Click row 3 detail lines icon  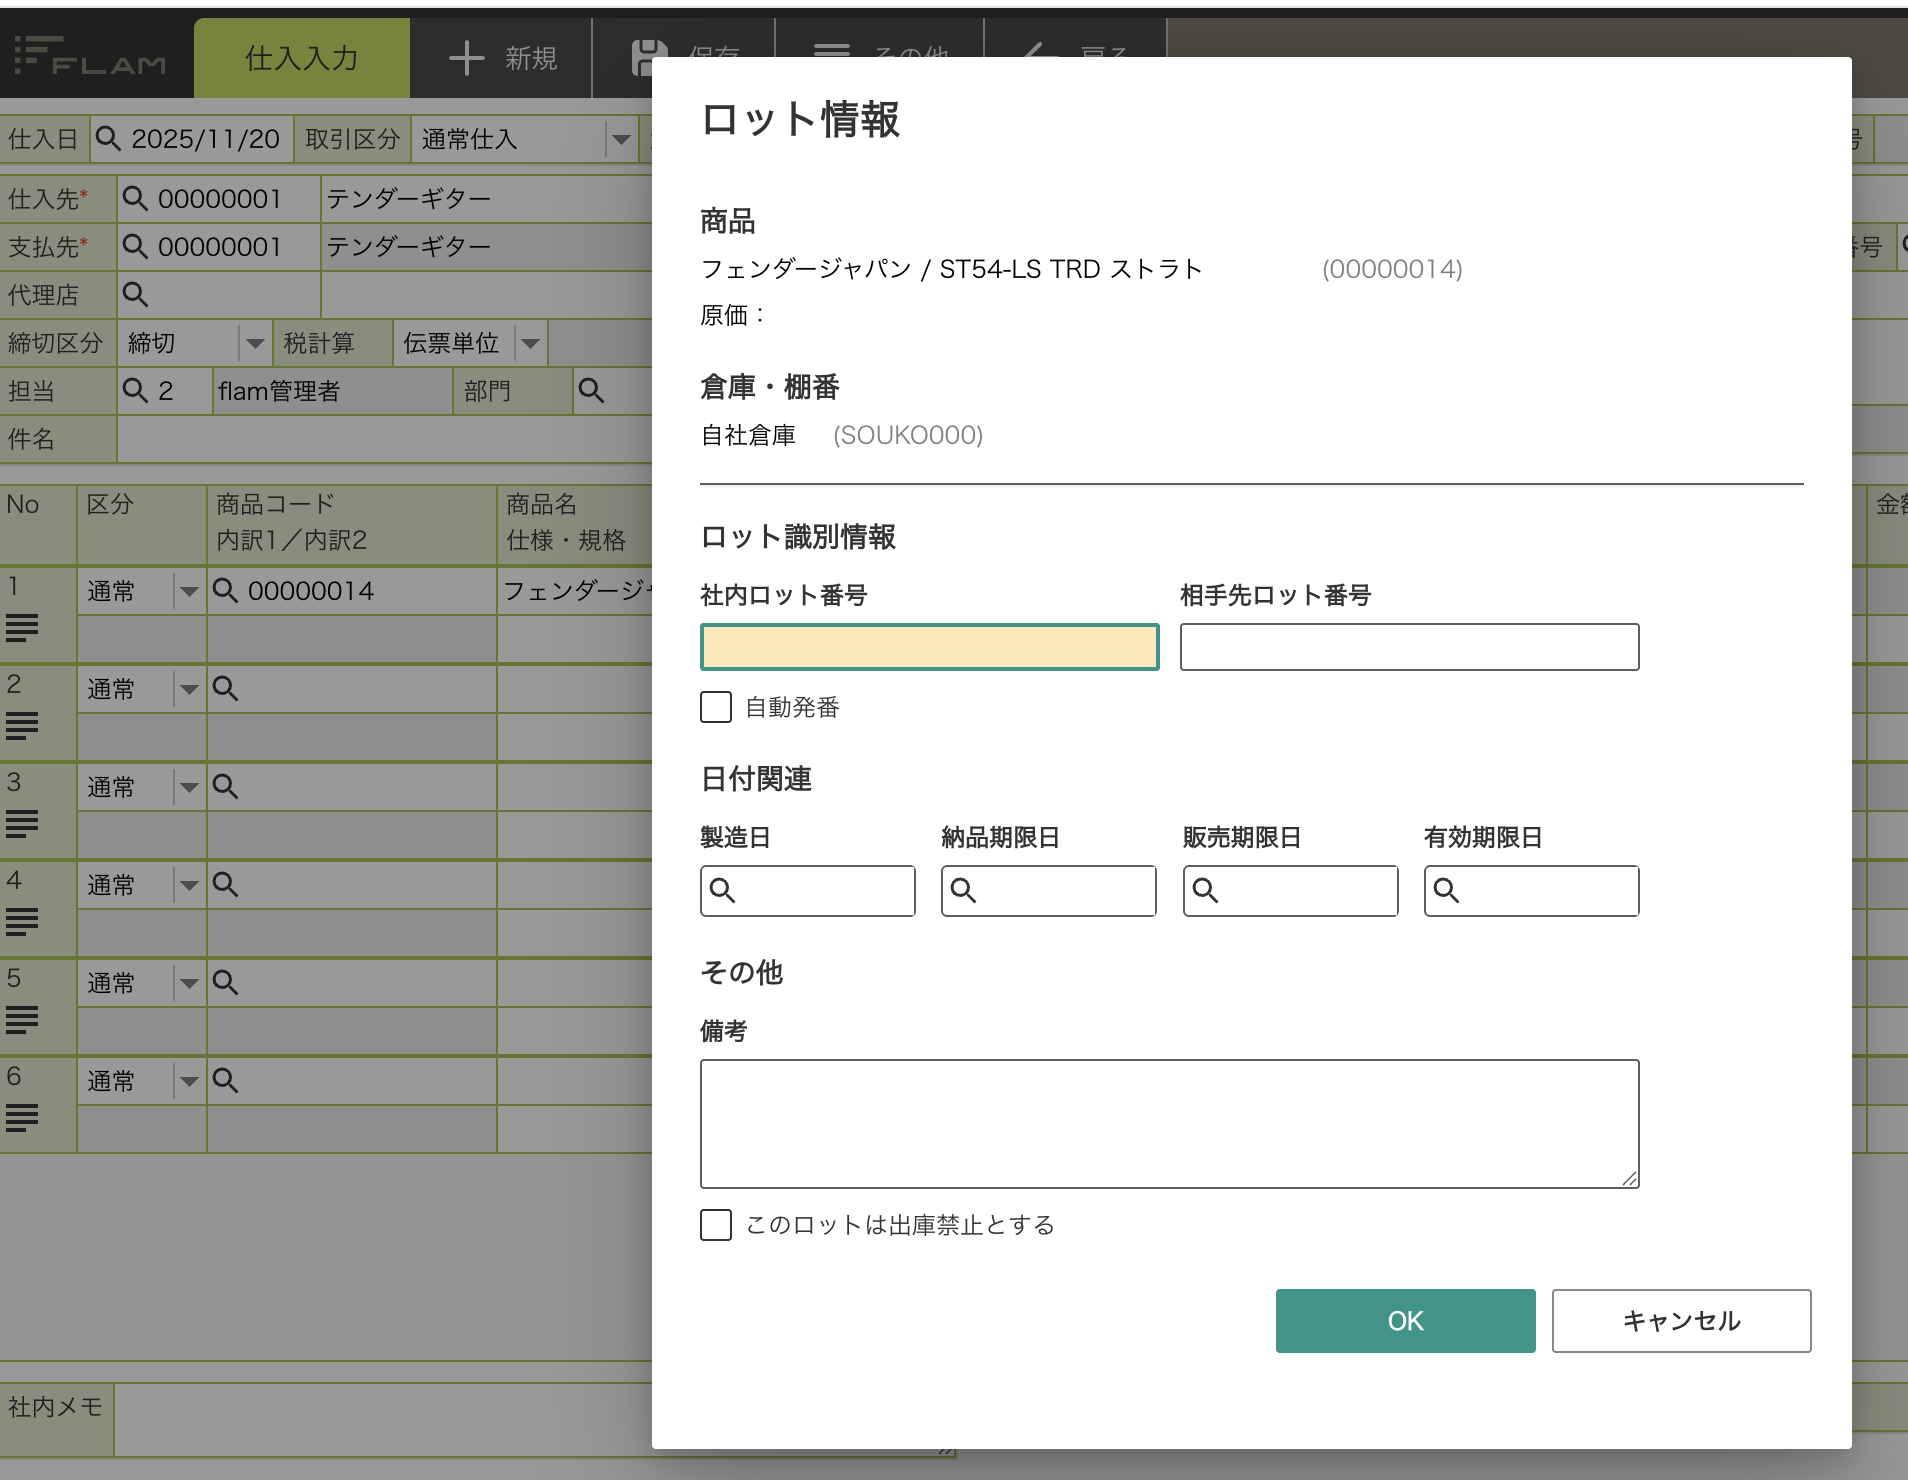(22, 824)
